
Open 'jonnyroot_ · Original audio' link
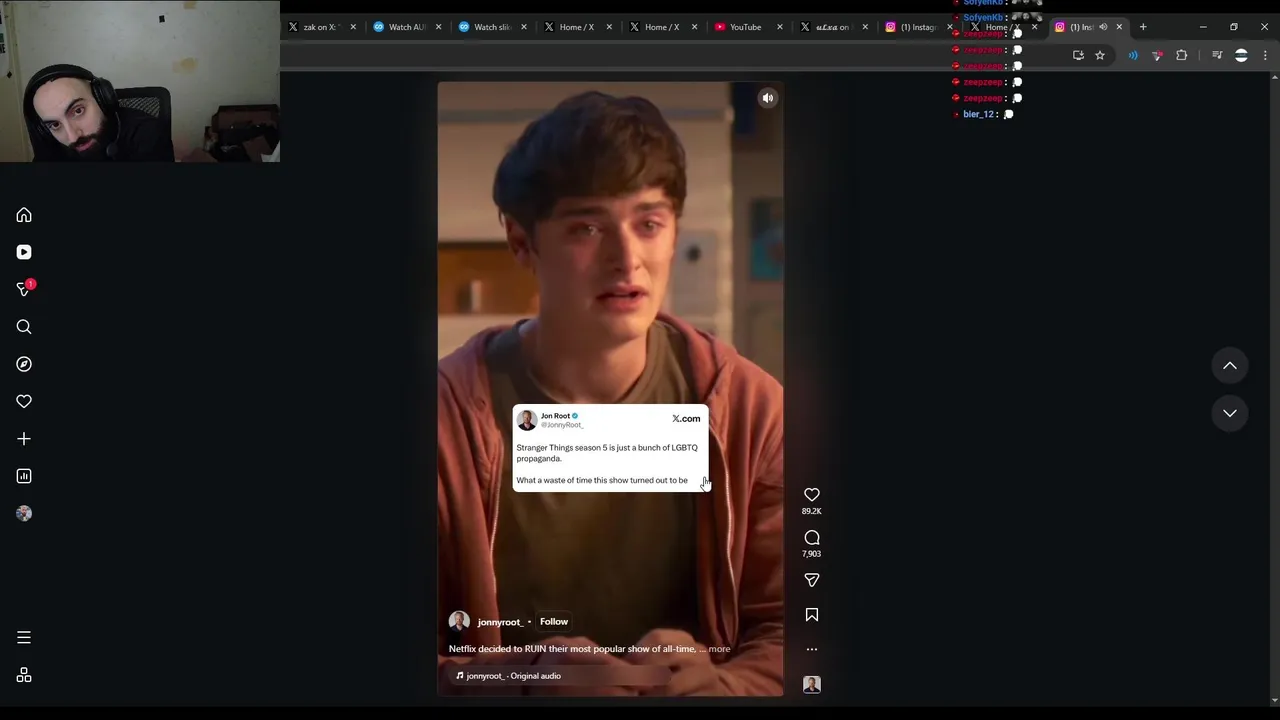[x=513, y=676]
